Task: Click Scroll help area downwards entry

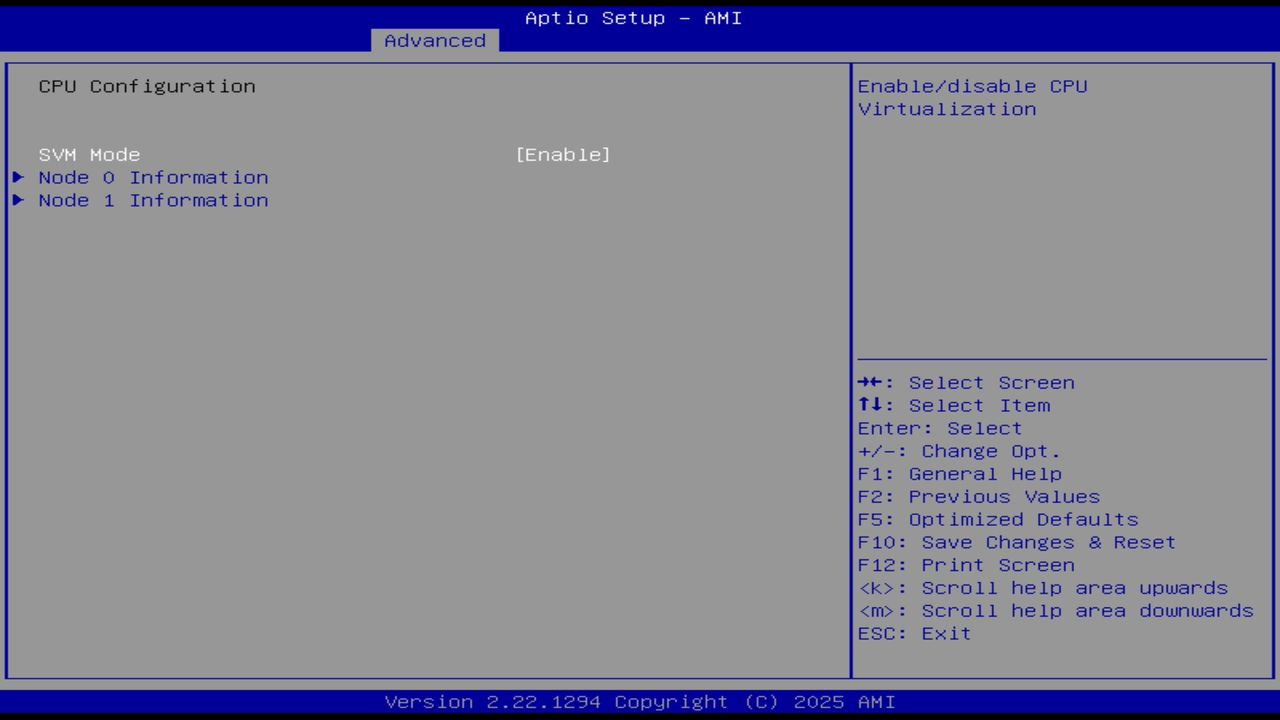Action: coord(1055,610)
